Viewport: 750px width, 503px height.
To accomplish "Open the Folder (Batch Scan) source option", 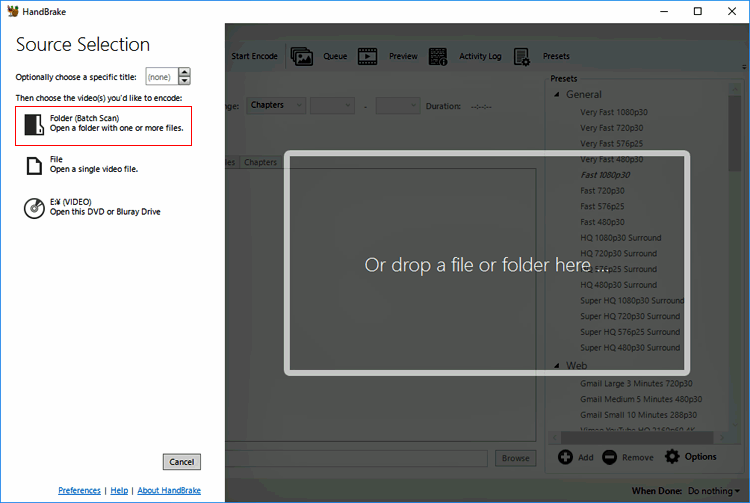I will click(103, 126).
